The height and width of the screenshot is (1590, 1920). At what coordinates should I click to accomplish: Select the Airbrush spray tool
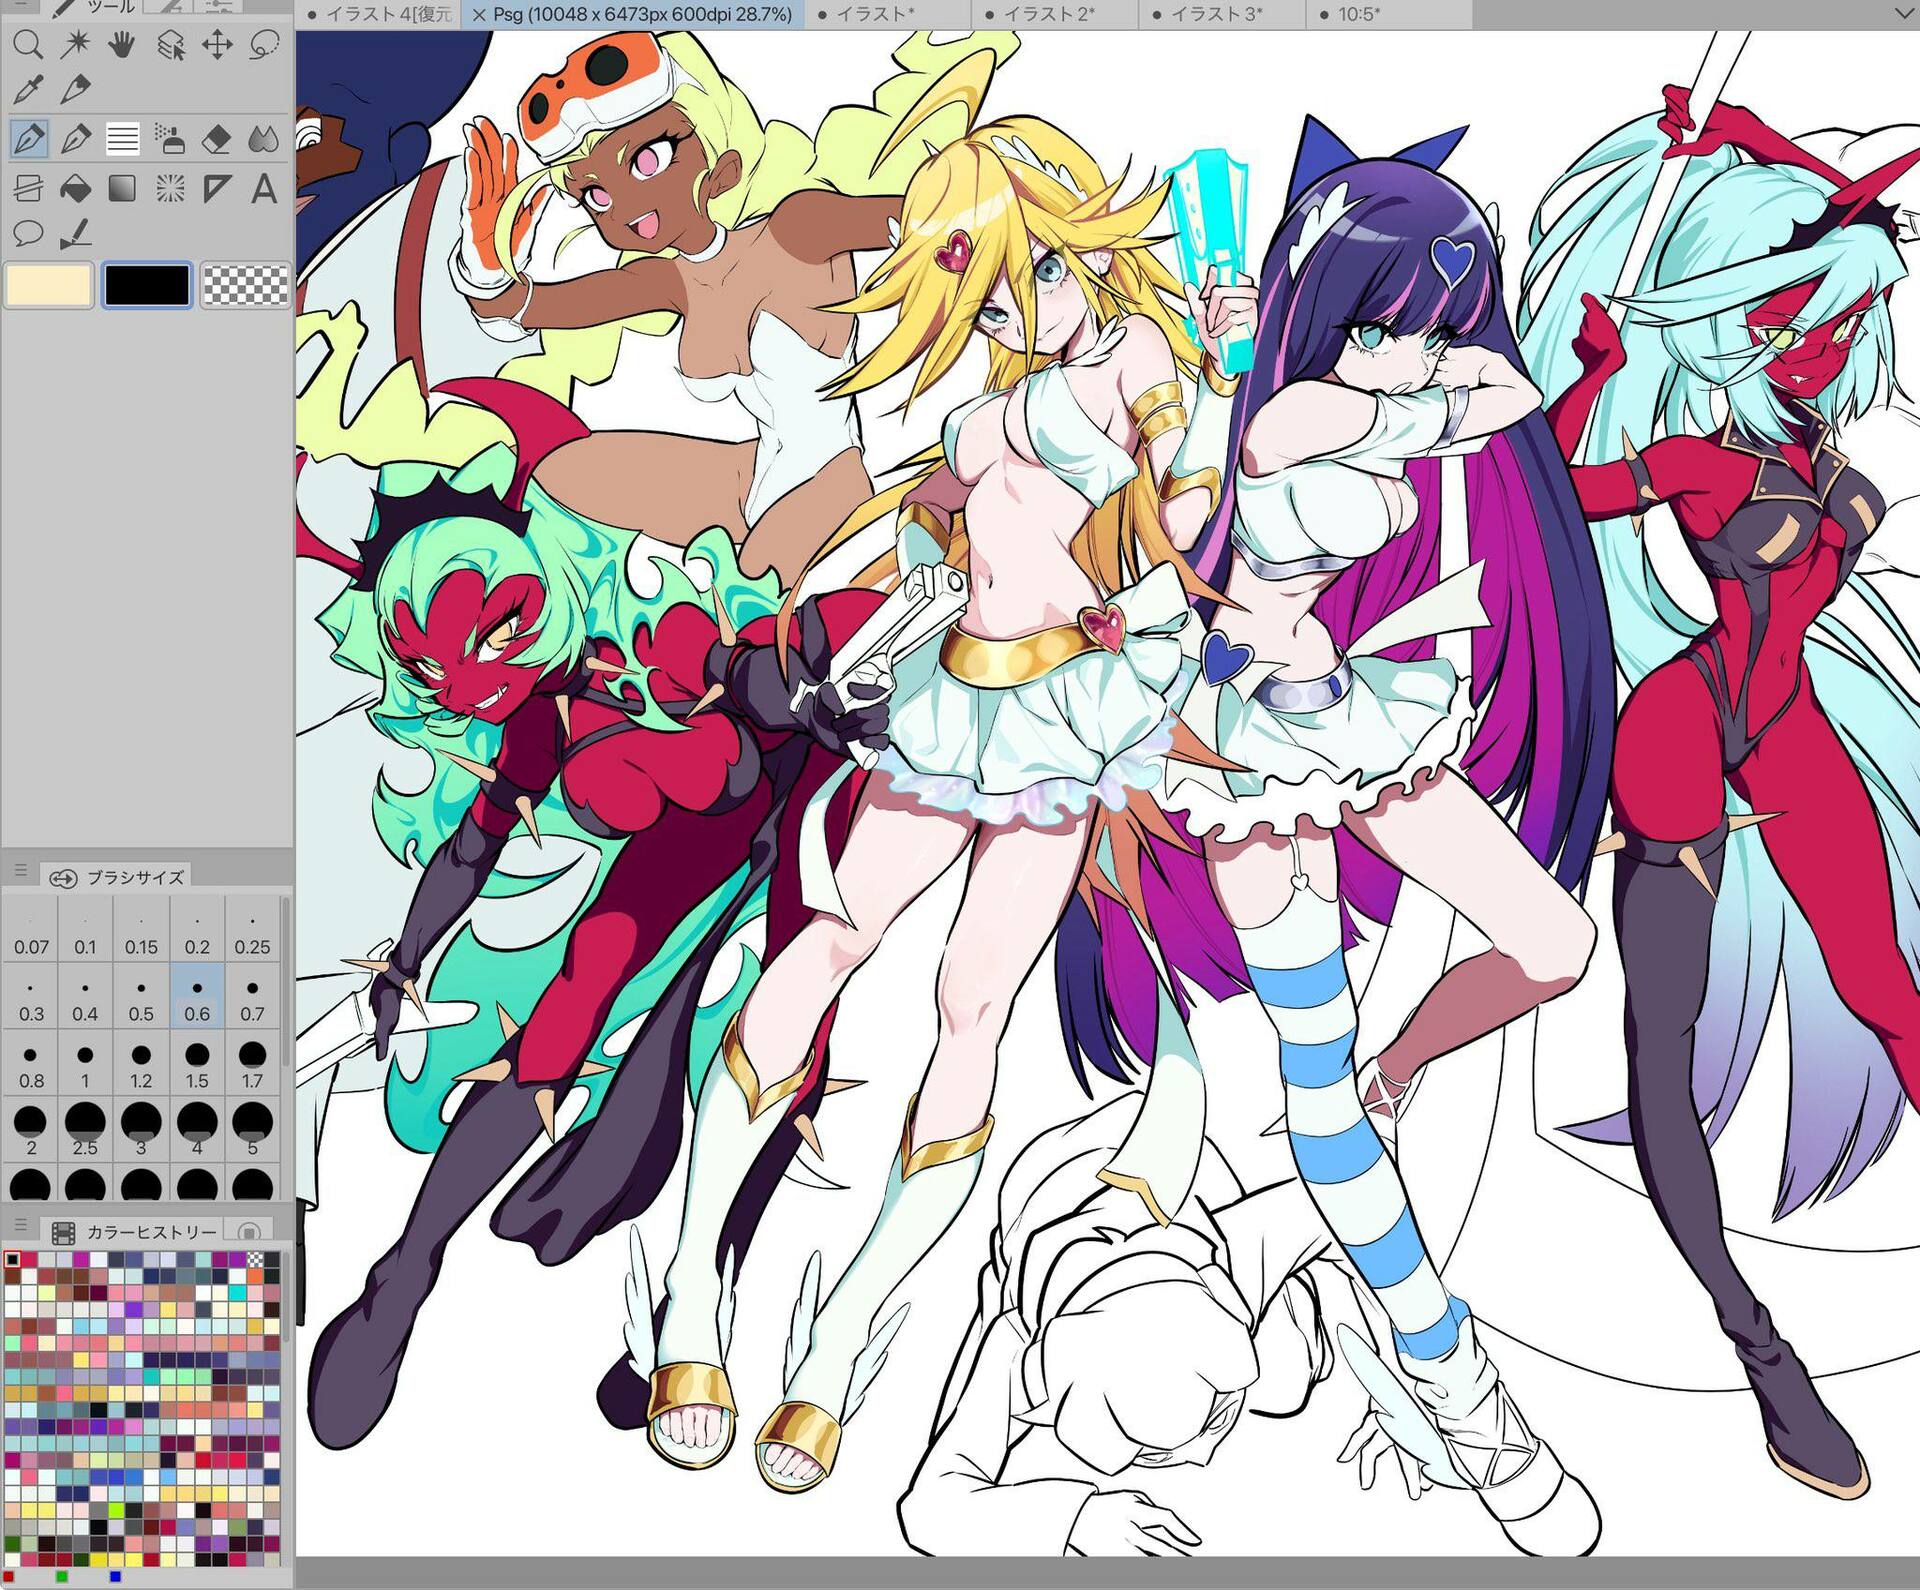click(170, 139)
